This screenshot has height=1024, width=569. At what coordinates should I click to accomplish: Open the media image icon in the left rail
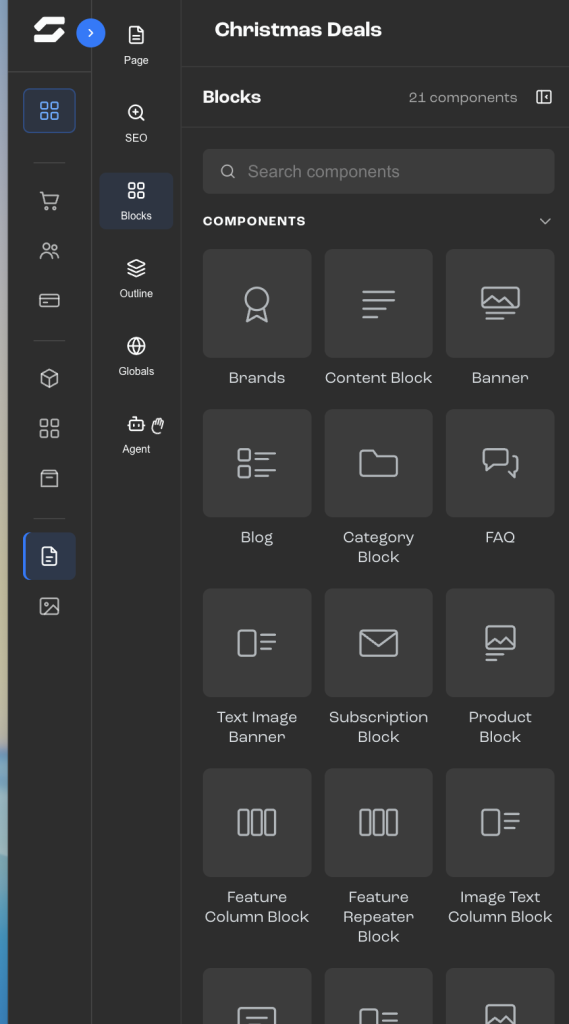coord(50,607)
